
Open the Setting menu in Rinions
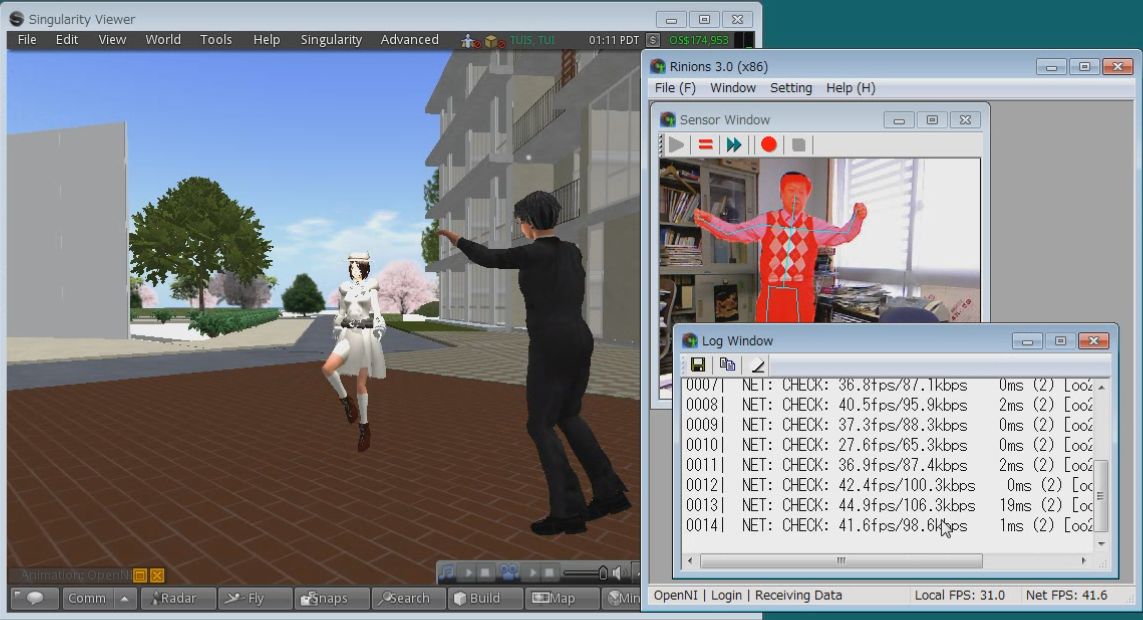tap(790, 88)
